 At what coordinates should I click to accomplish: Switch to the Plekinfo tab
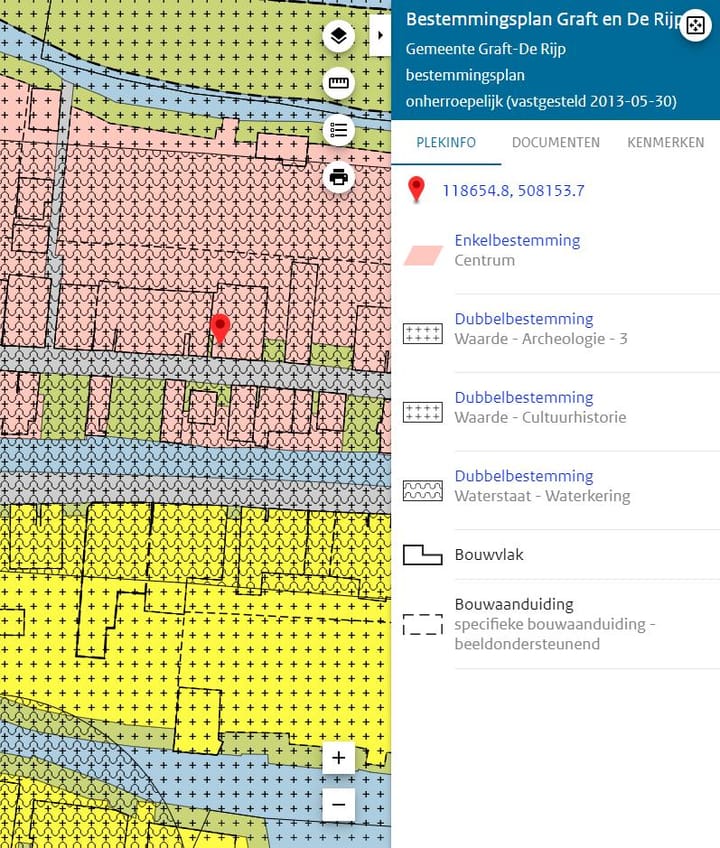(446, 143)
